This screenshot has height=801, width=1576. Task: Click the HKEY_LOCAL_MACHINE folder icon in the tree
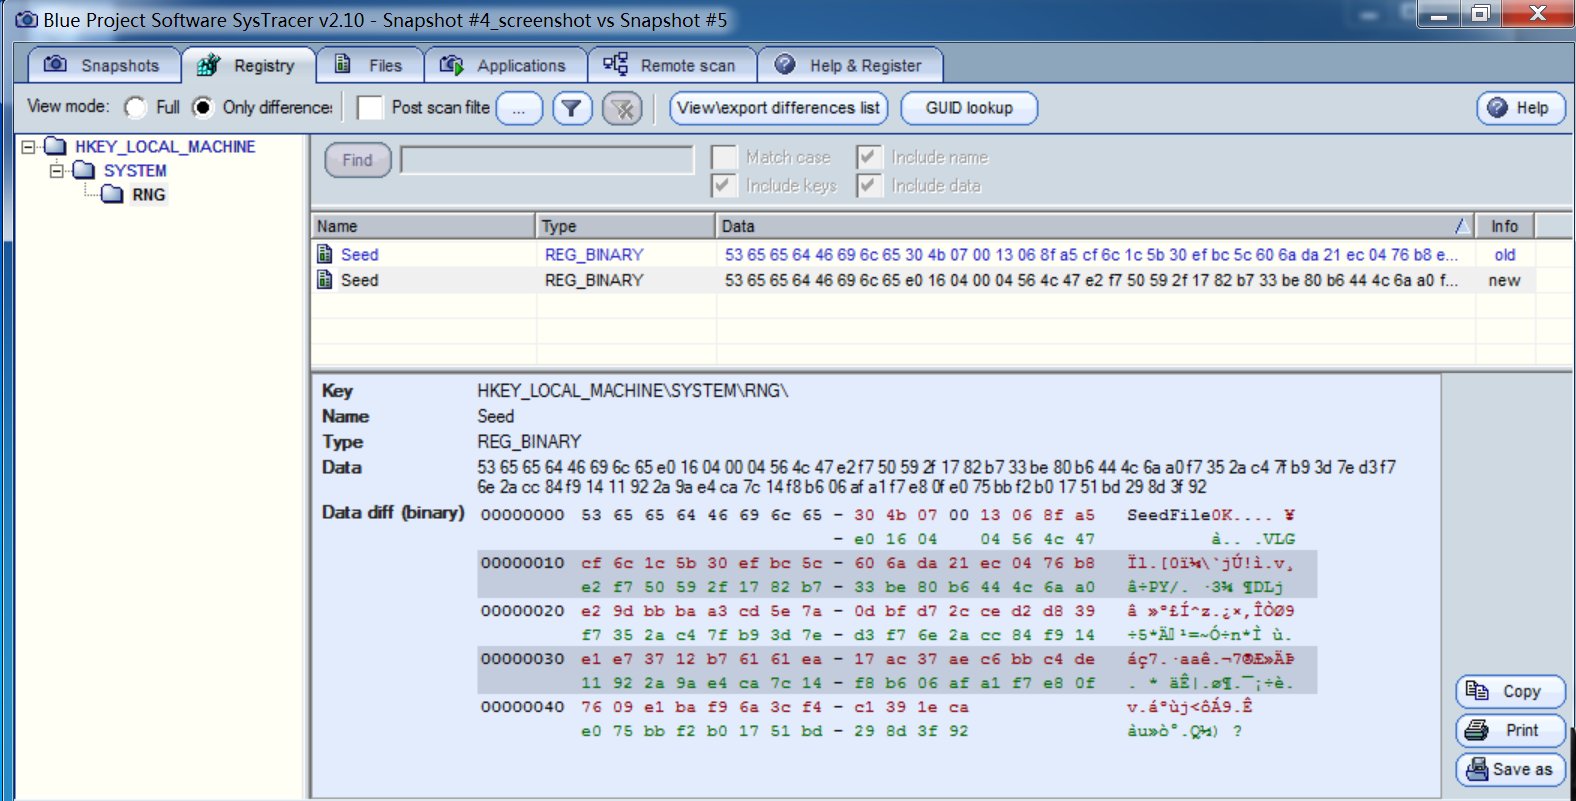click(x=56, y=146)
